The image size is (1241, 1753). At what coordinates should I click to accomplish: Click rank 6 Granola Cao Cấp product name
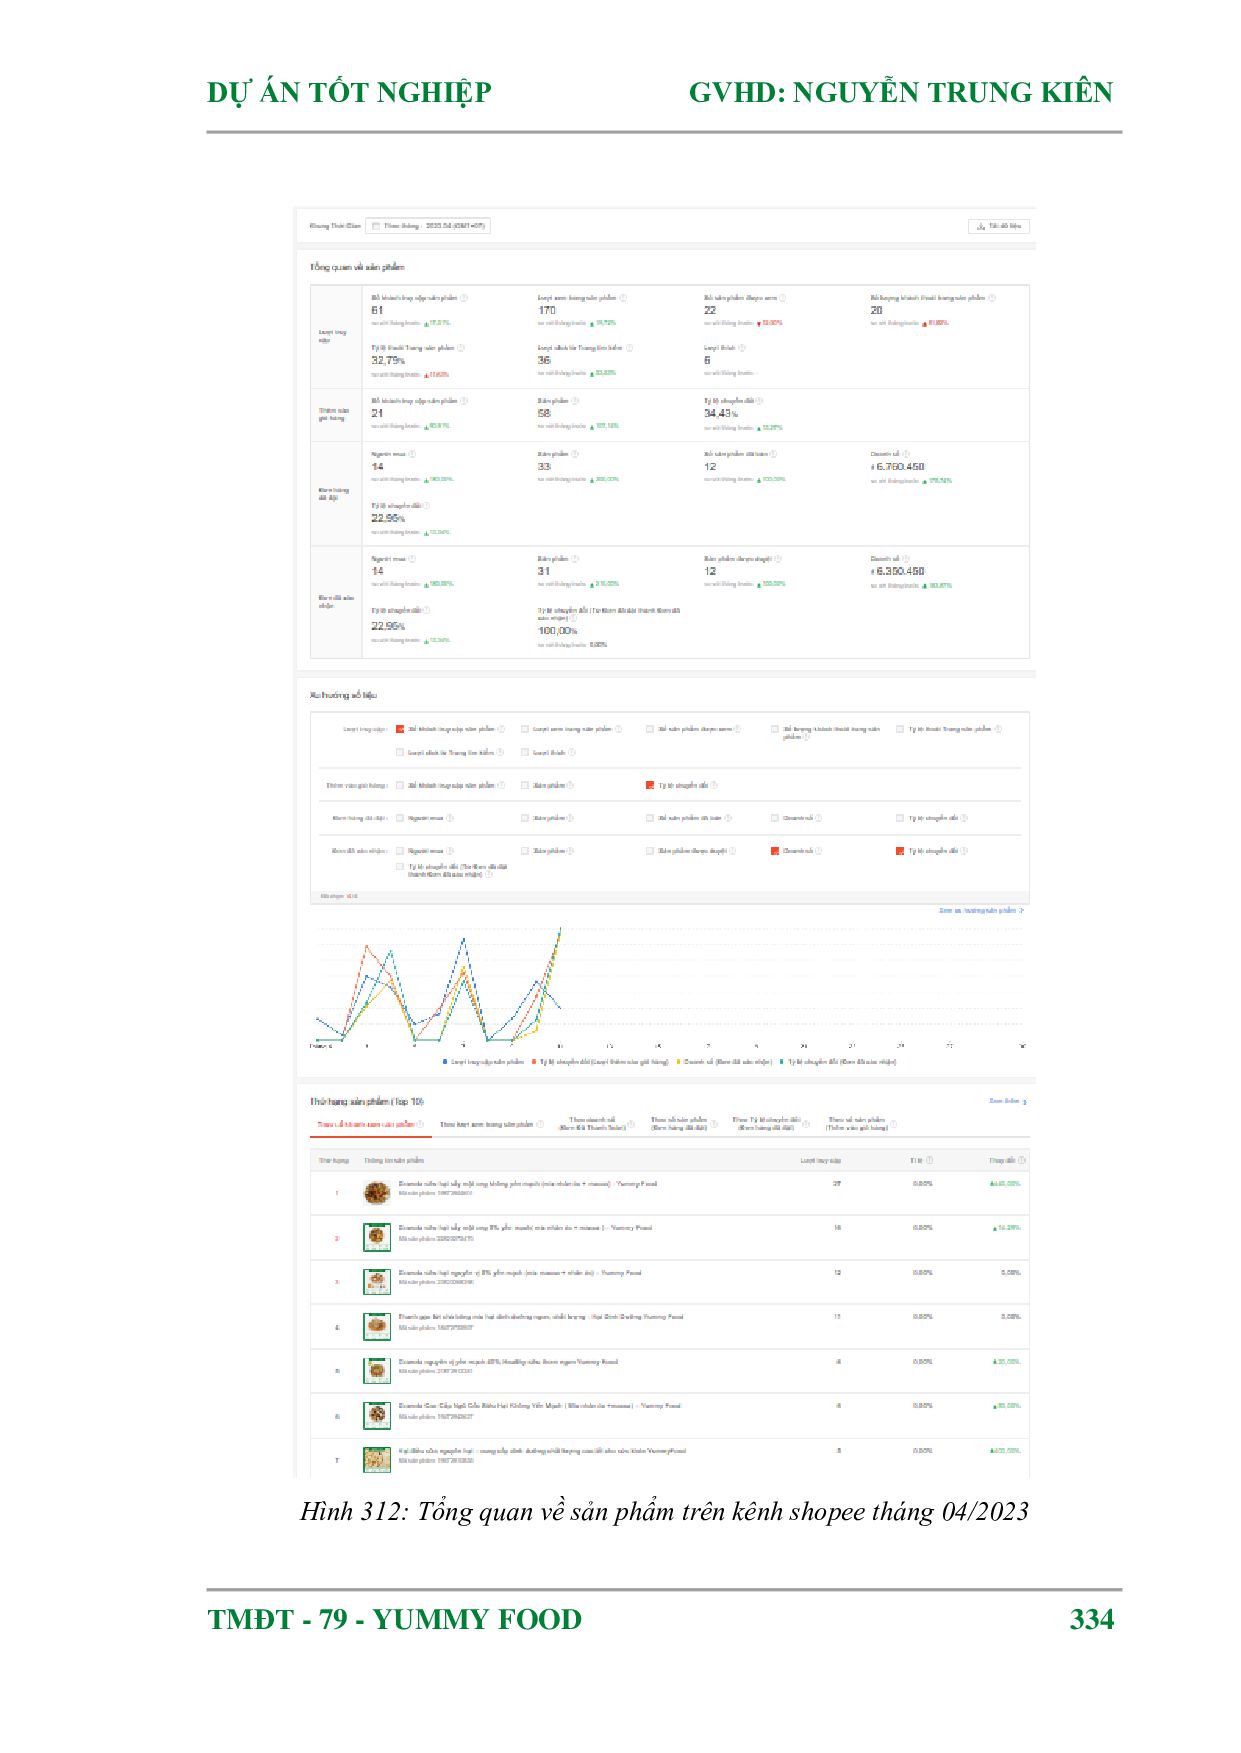point(539,1406)
